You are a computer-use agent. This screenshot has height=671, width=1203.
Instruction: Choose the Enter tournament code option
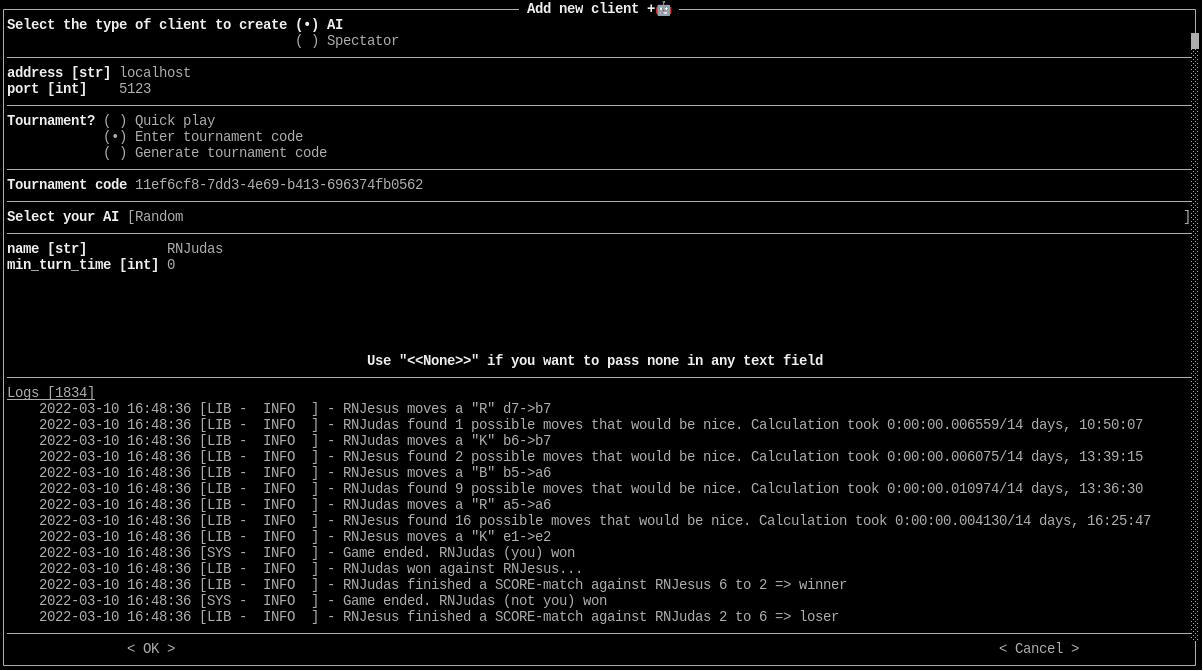[x=203, y=137]
